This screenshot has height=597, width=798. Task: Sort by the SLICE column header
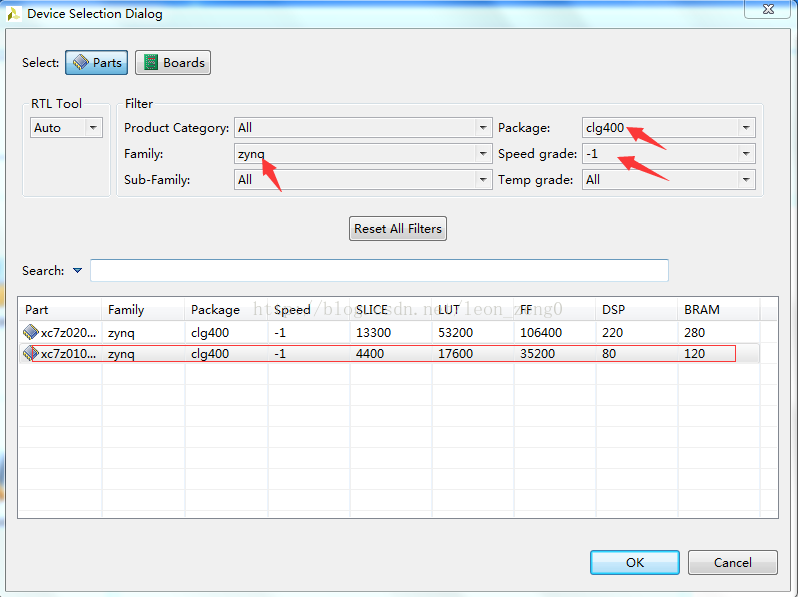391,309
